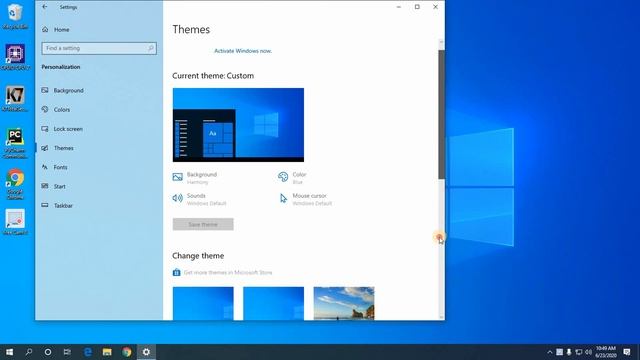Click the Settings window vertical scrollbar thumb
This screenshot has width=640, height=360.
coord(441,114)
